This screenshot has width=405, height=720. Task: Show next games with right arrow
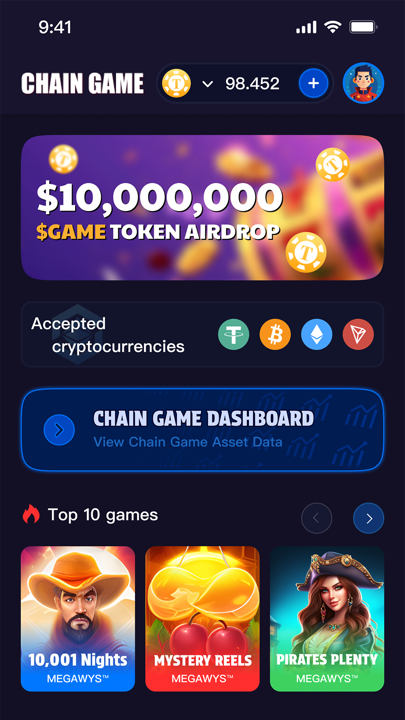(368, 518)
